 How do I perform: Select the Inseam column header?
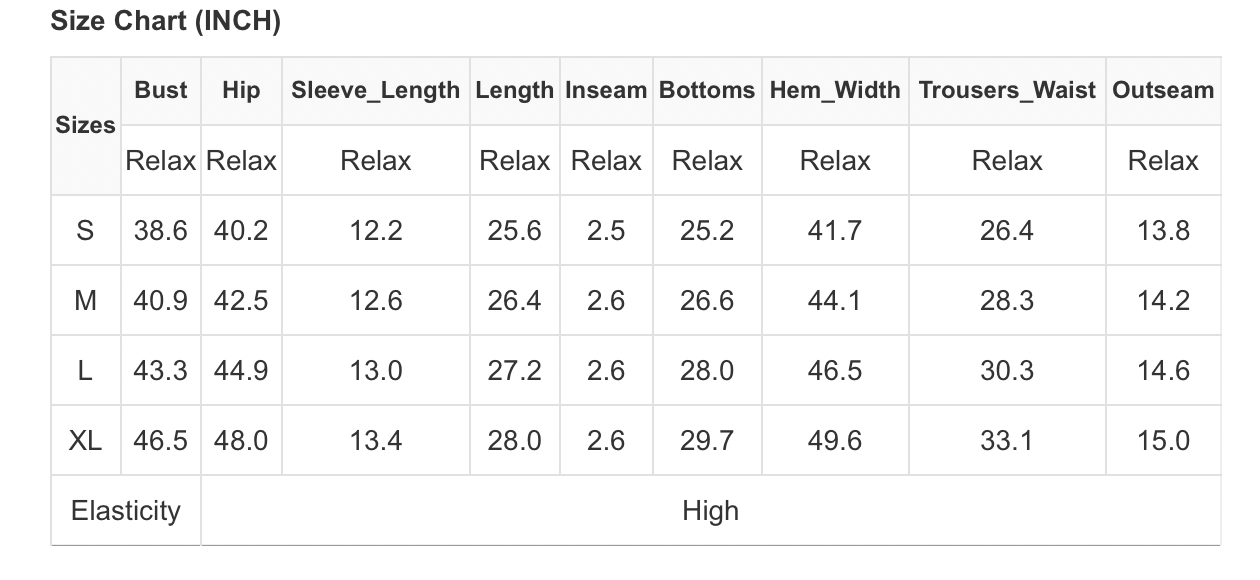pos(606,90)
